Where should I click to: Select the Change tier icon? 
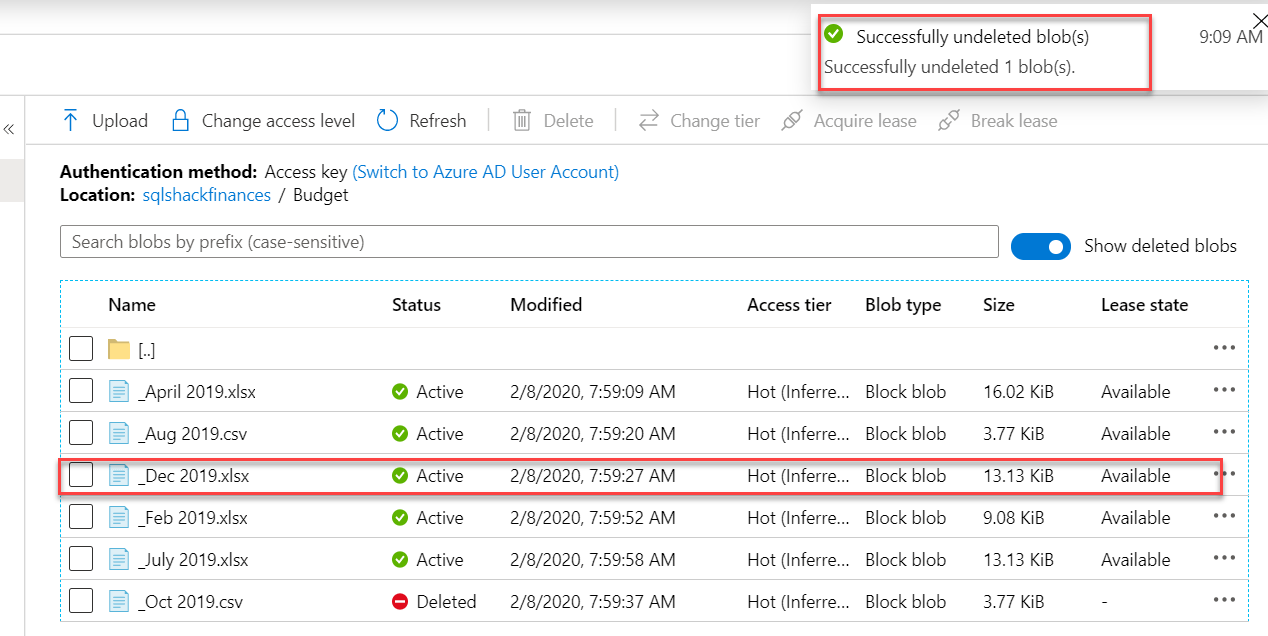pos(649,120)
